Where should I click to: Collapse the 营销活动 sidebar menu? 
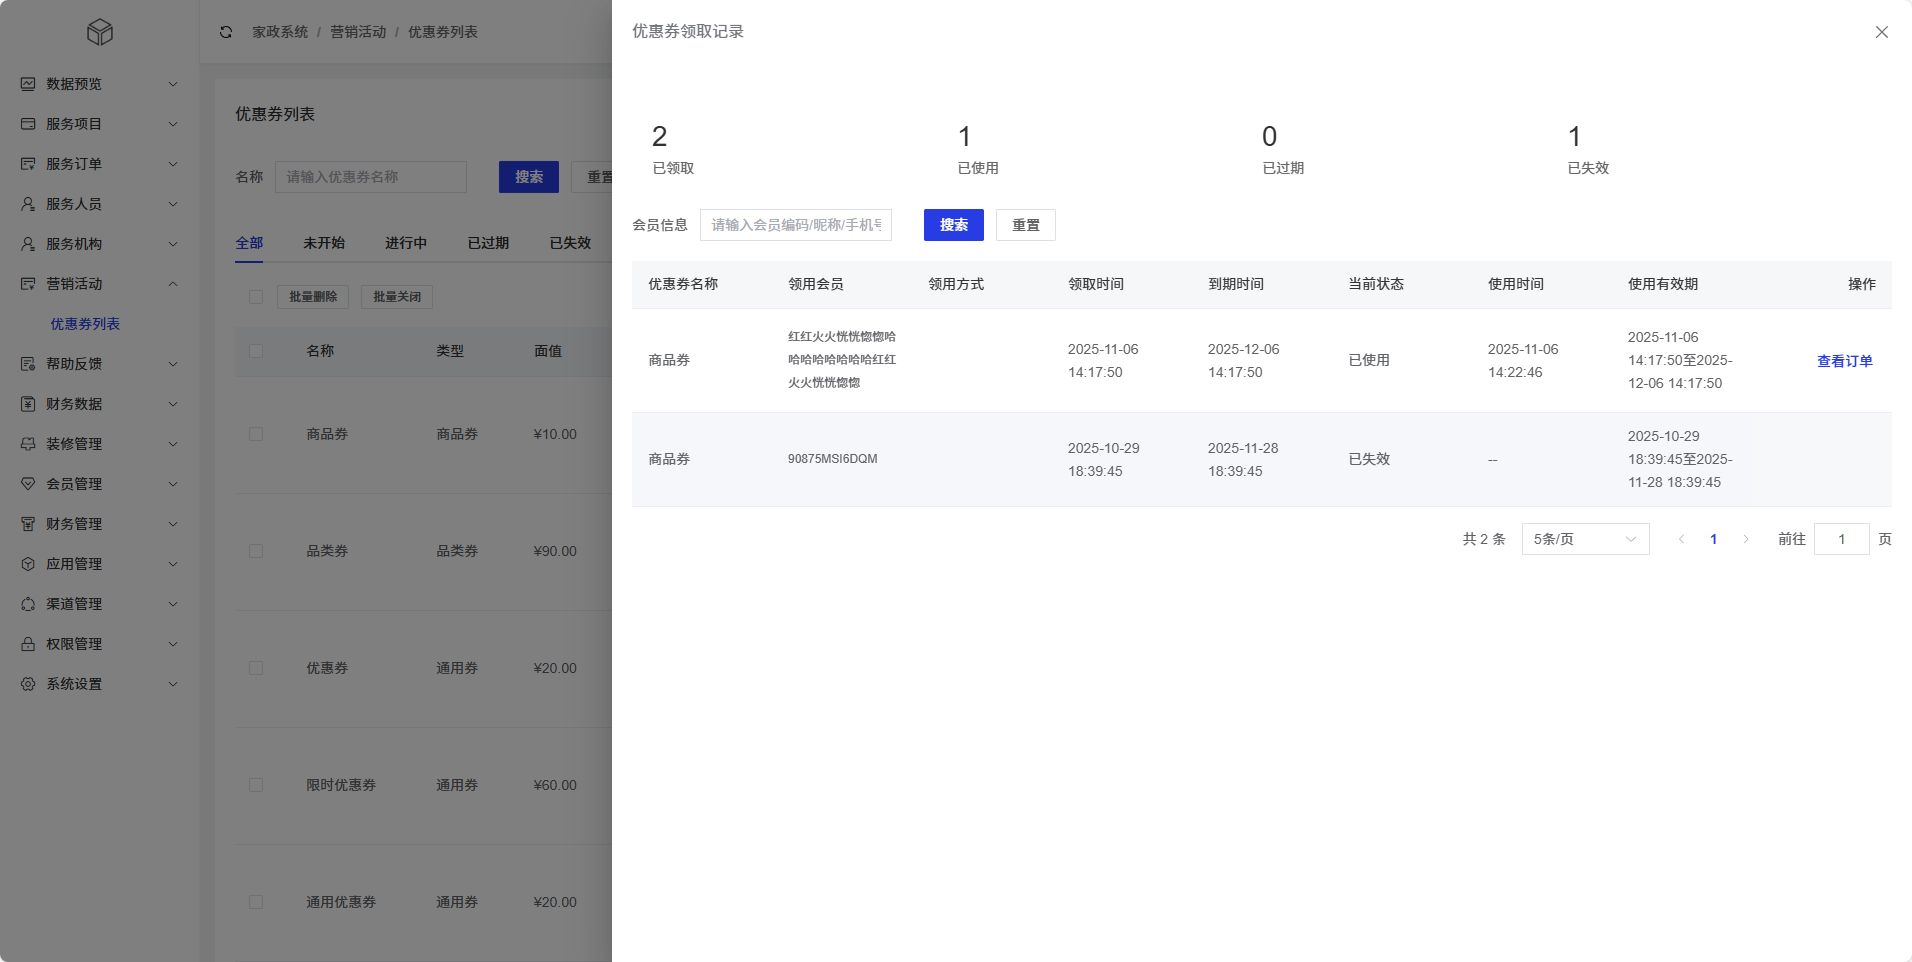[x=173, y=284]
